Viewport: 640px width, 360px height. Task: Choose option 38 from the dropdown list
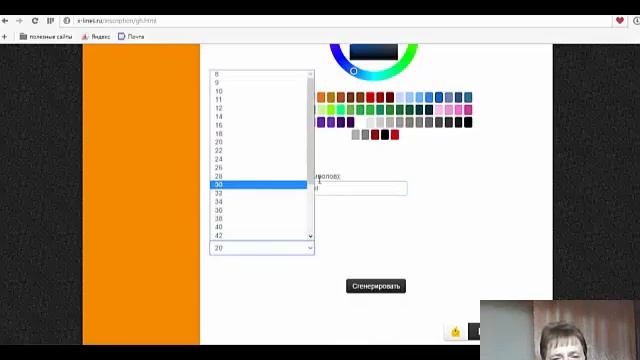(x=258, y=219)
